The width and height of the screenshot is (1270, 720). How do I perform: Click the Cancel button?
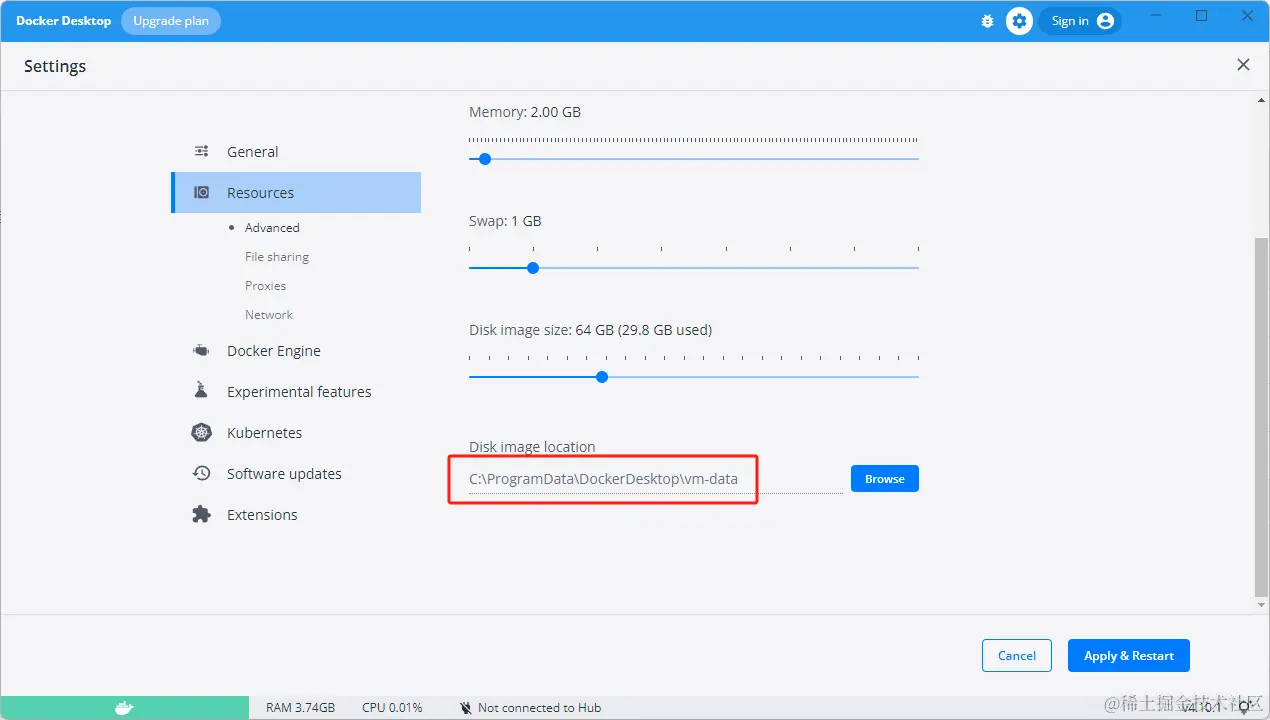1017,656
